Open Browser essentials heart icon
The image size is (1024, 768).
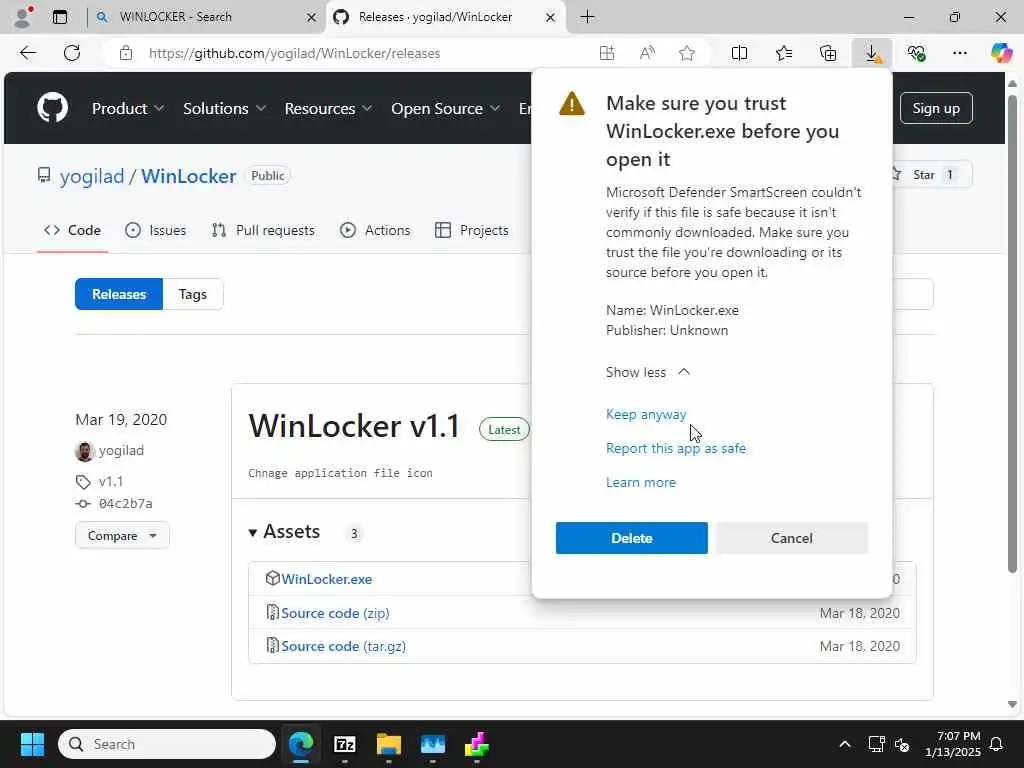pyautogui.click(x=916, y=53)
